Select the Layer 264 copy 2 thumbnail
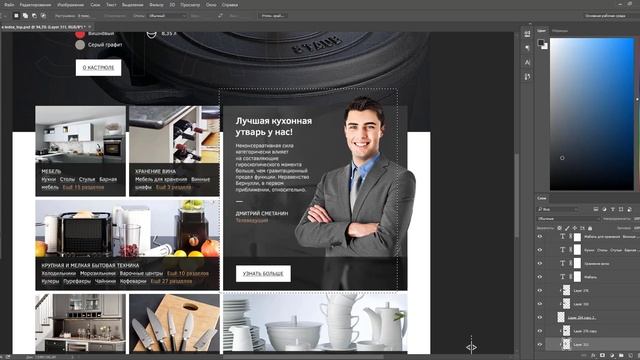 (561, 317)
